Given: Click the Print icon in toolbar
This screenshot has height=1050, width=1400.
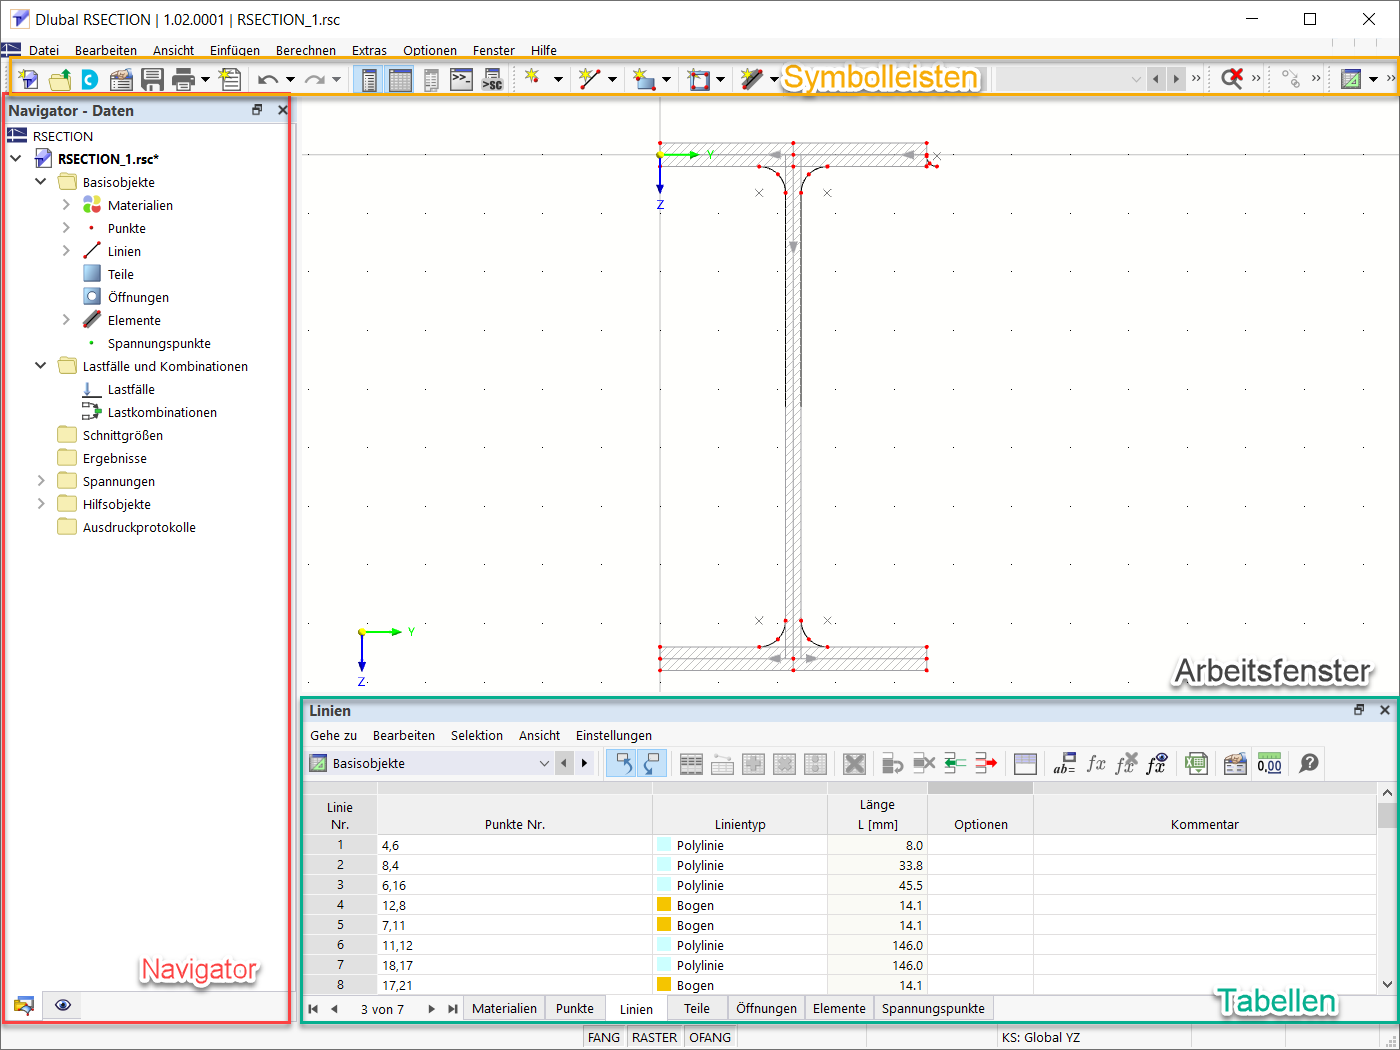Looking at the screenshot, I should coord(183,79).
